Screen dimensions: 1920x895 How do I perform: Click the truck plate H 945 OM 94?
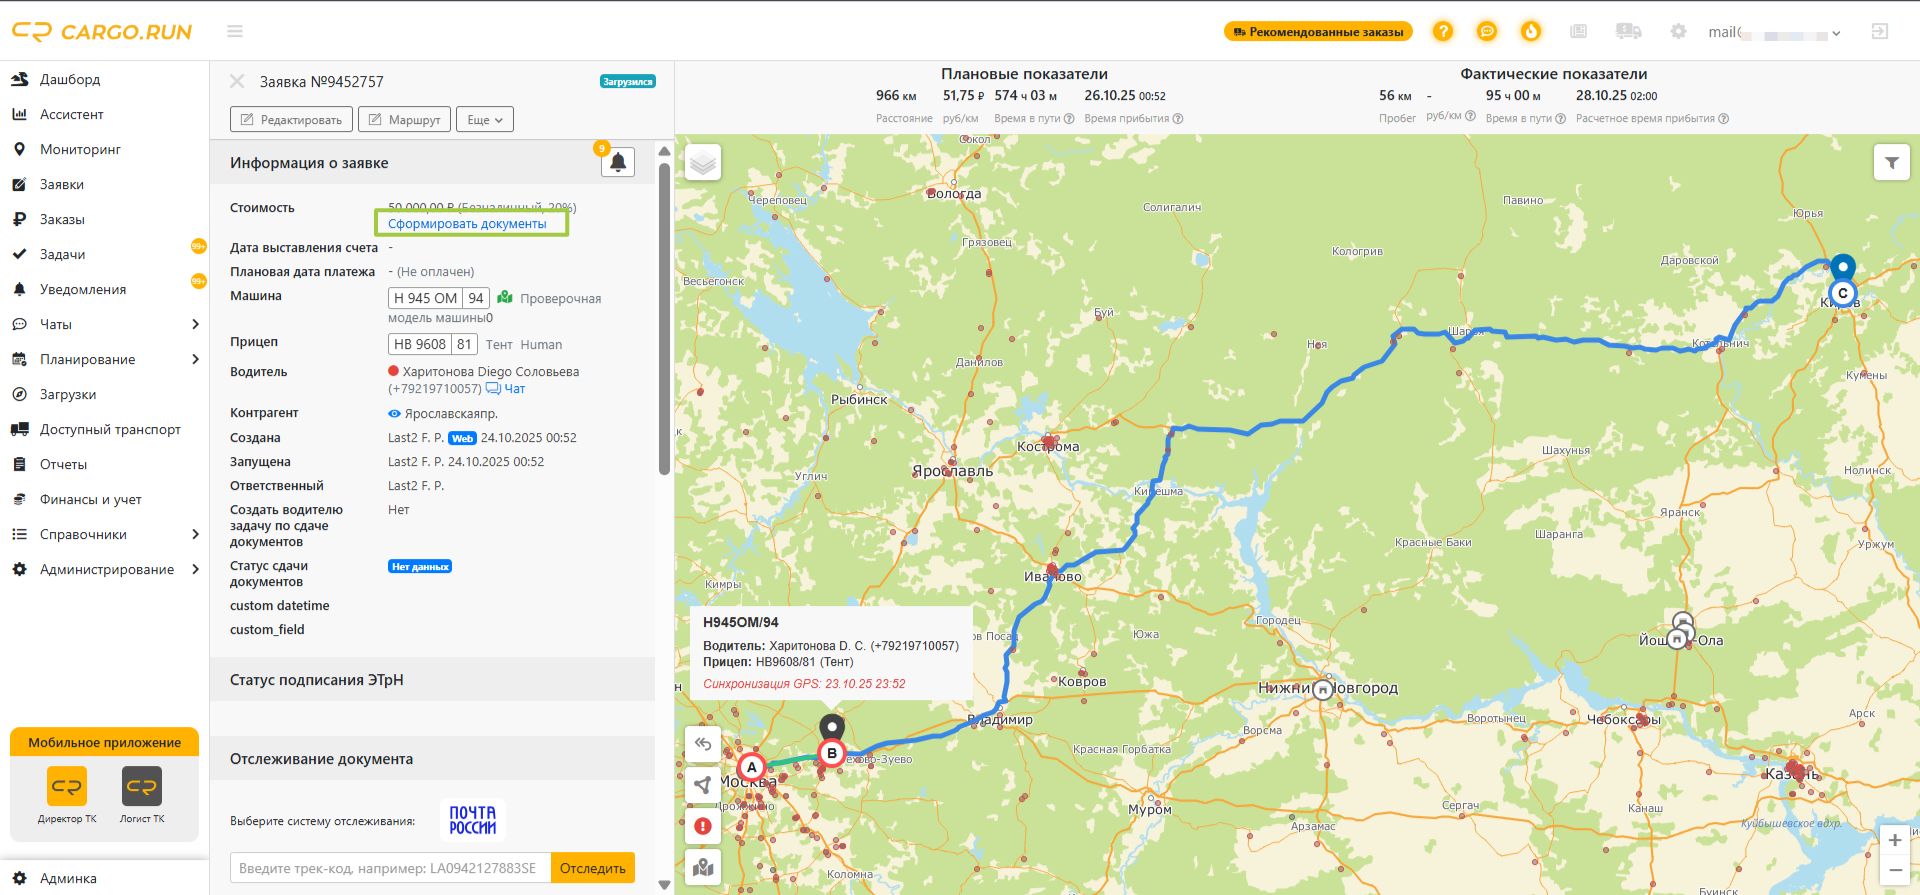tap(438, 298)
